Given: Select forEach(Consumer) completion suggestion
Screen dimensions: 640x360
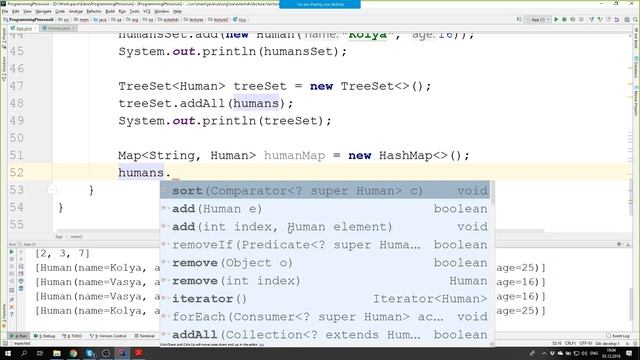Looking at the screenshot, I should coord(325,316).
